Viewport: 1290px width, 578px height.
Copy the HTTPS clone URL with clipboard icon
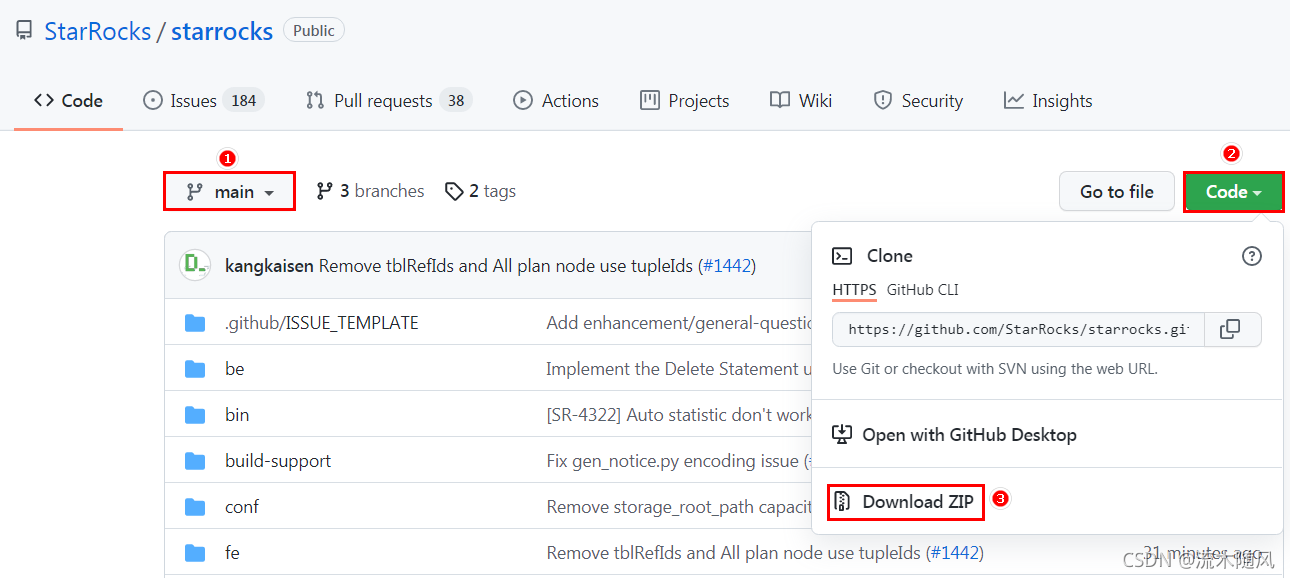[1231, 329]
